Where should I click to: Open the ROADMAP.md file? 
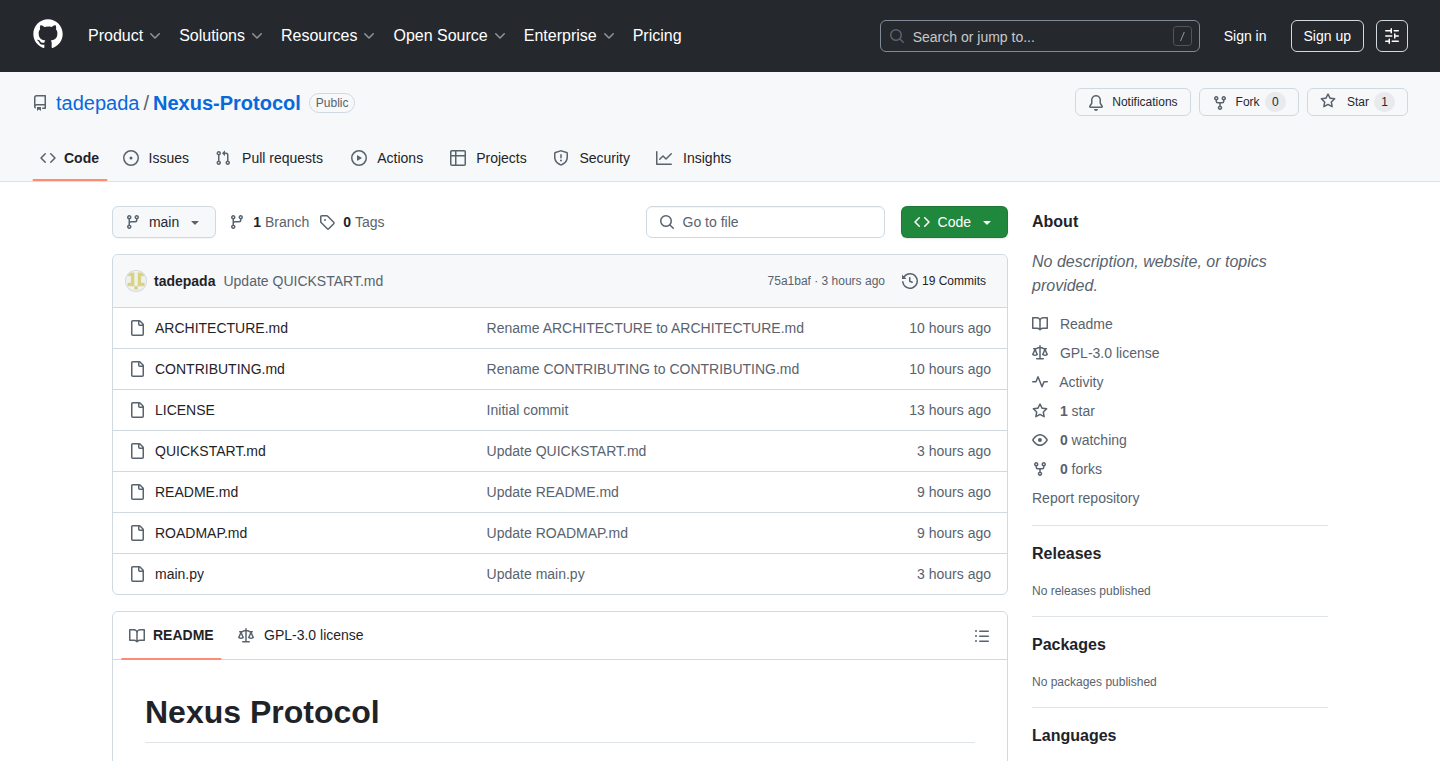(201, 533)
